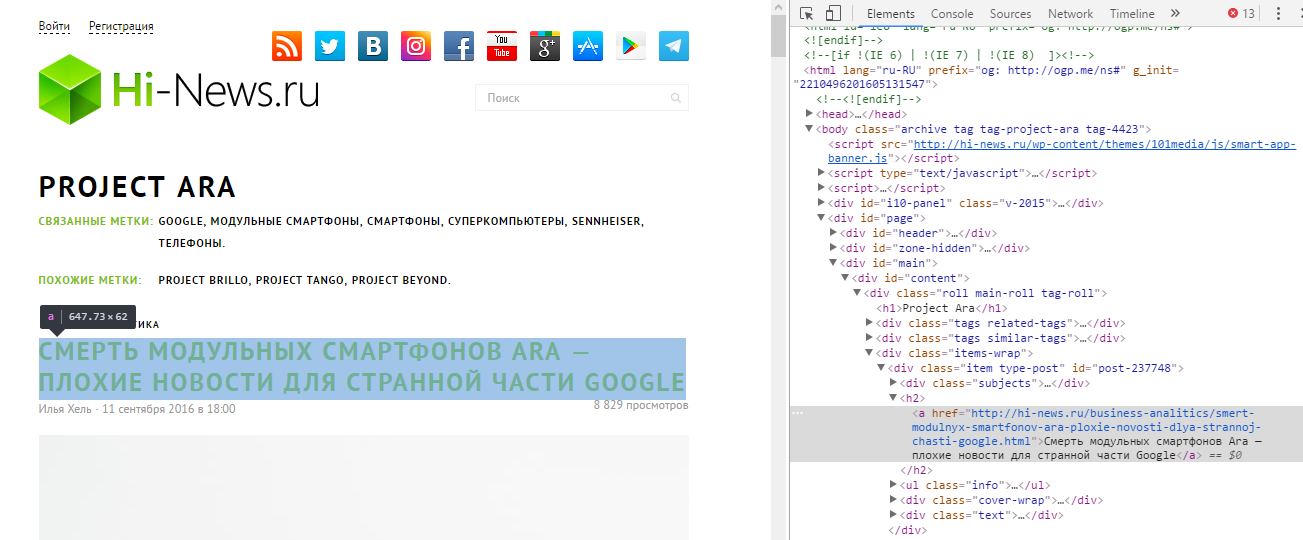1303x540 pixels.
Task: Select the Elements tab
Action: [891, 13]
